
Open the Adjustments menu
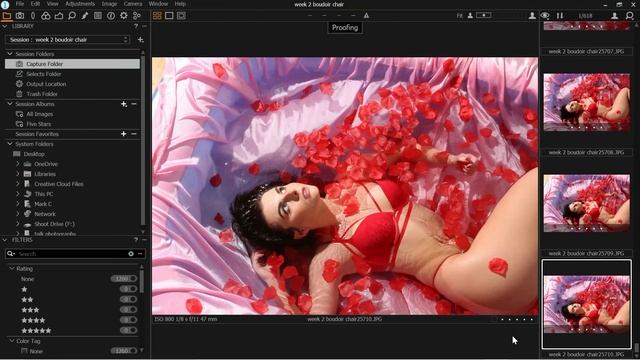(x=80, y=4)
